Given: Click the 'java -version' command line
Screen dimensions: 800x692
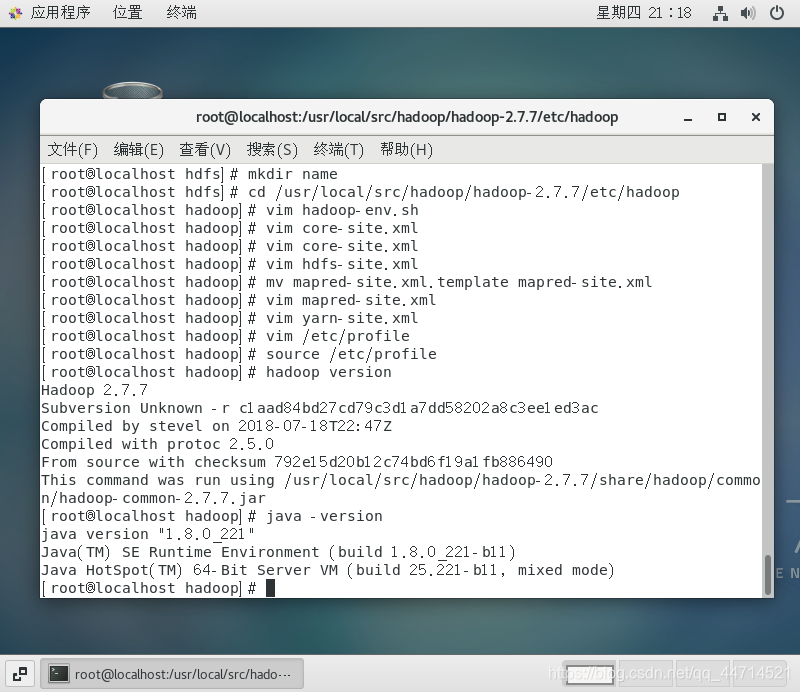Looking at the screenshot, I should click(x=212, y=516).
